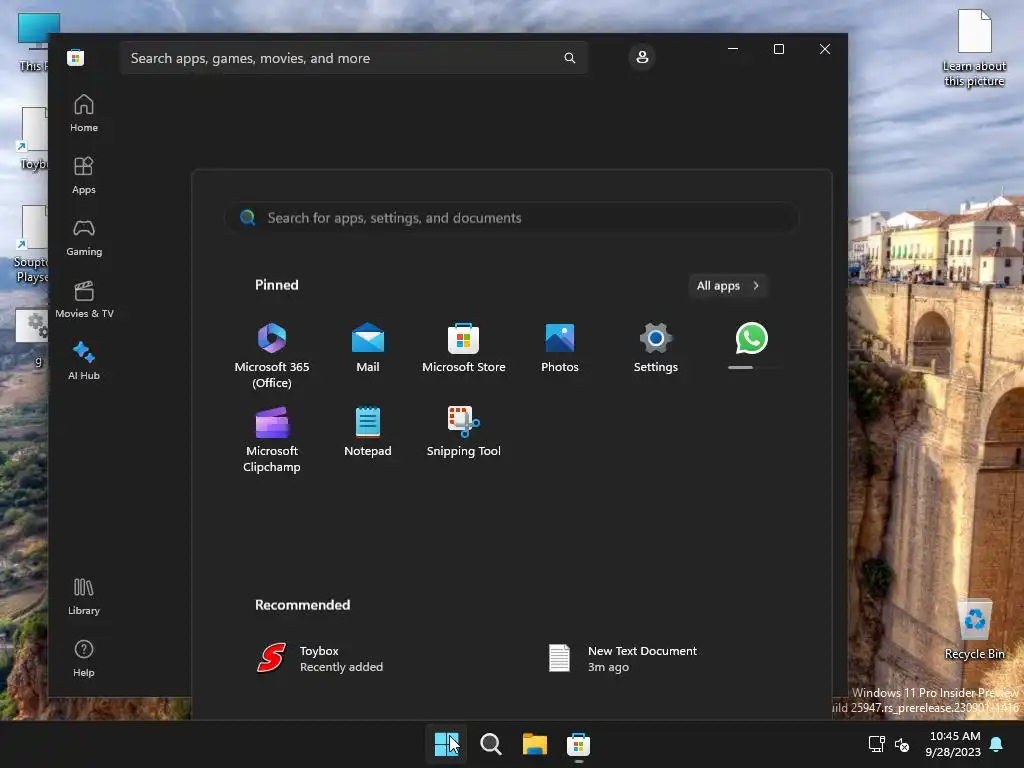Open the Store Library

[84, 597]
